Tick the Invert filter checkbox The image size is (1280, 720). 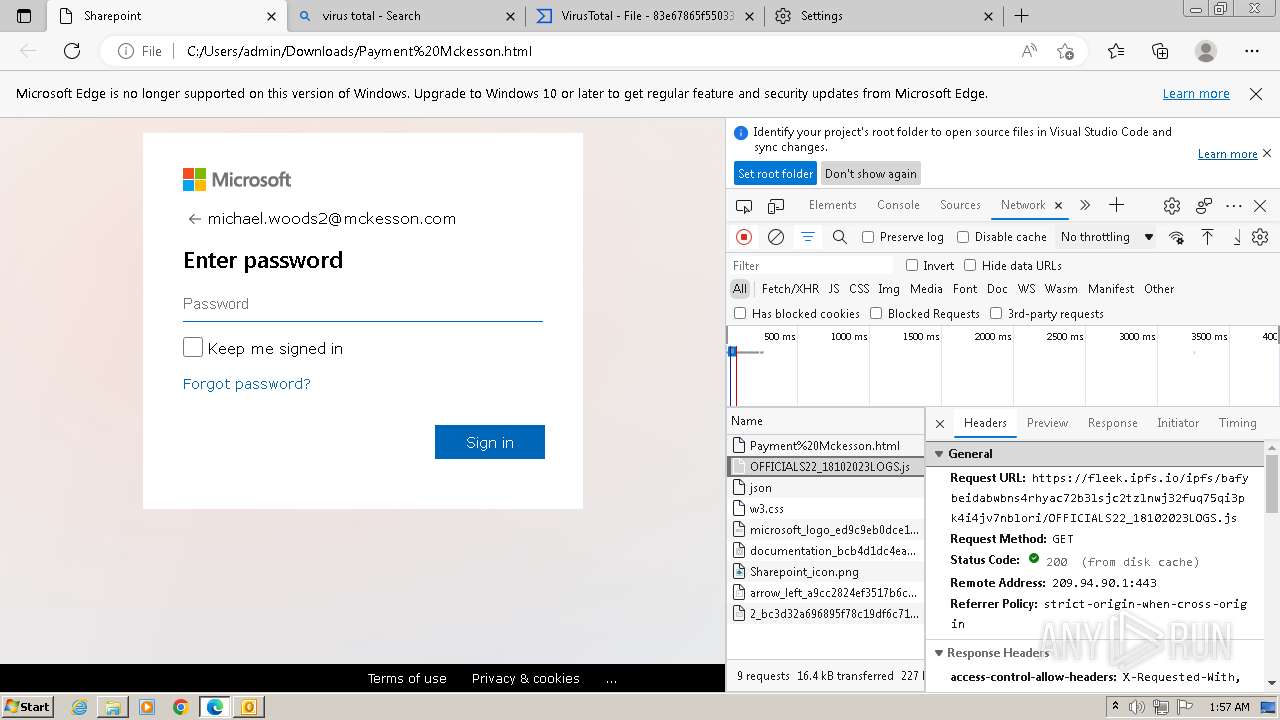coord(912,265)
